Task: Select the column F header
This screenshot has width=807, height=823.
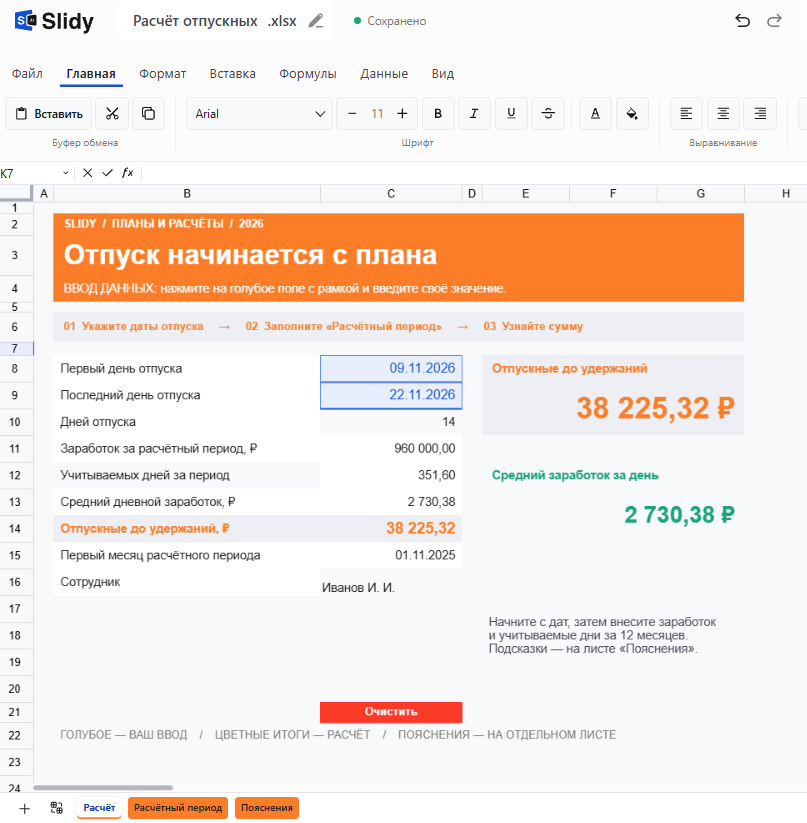Action: [613, 194]
